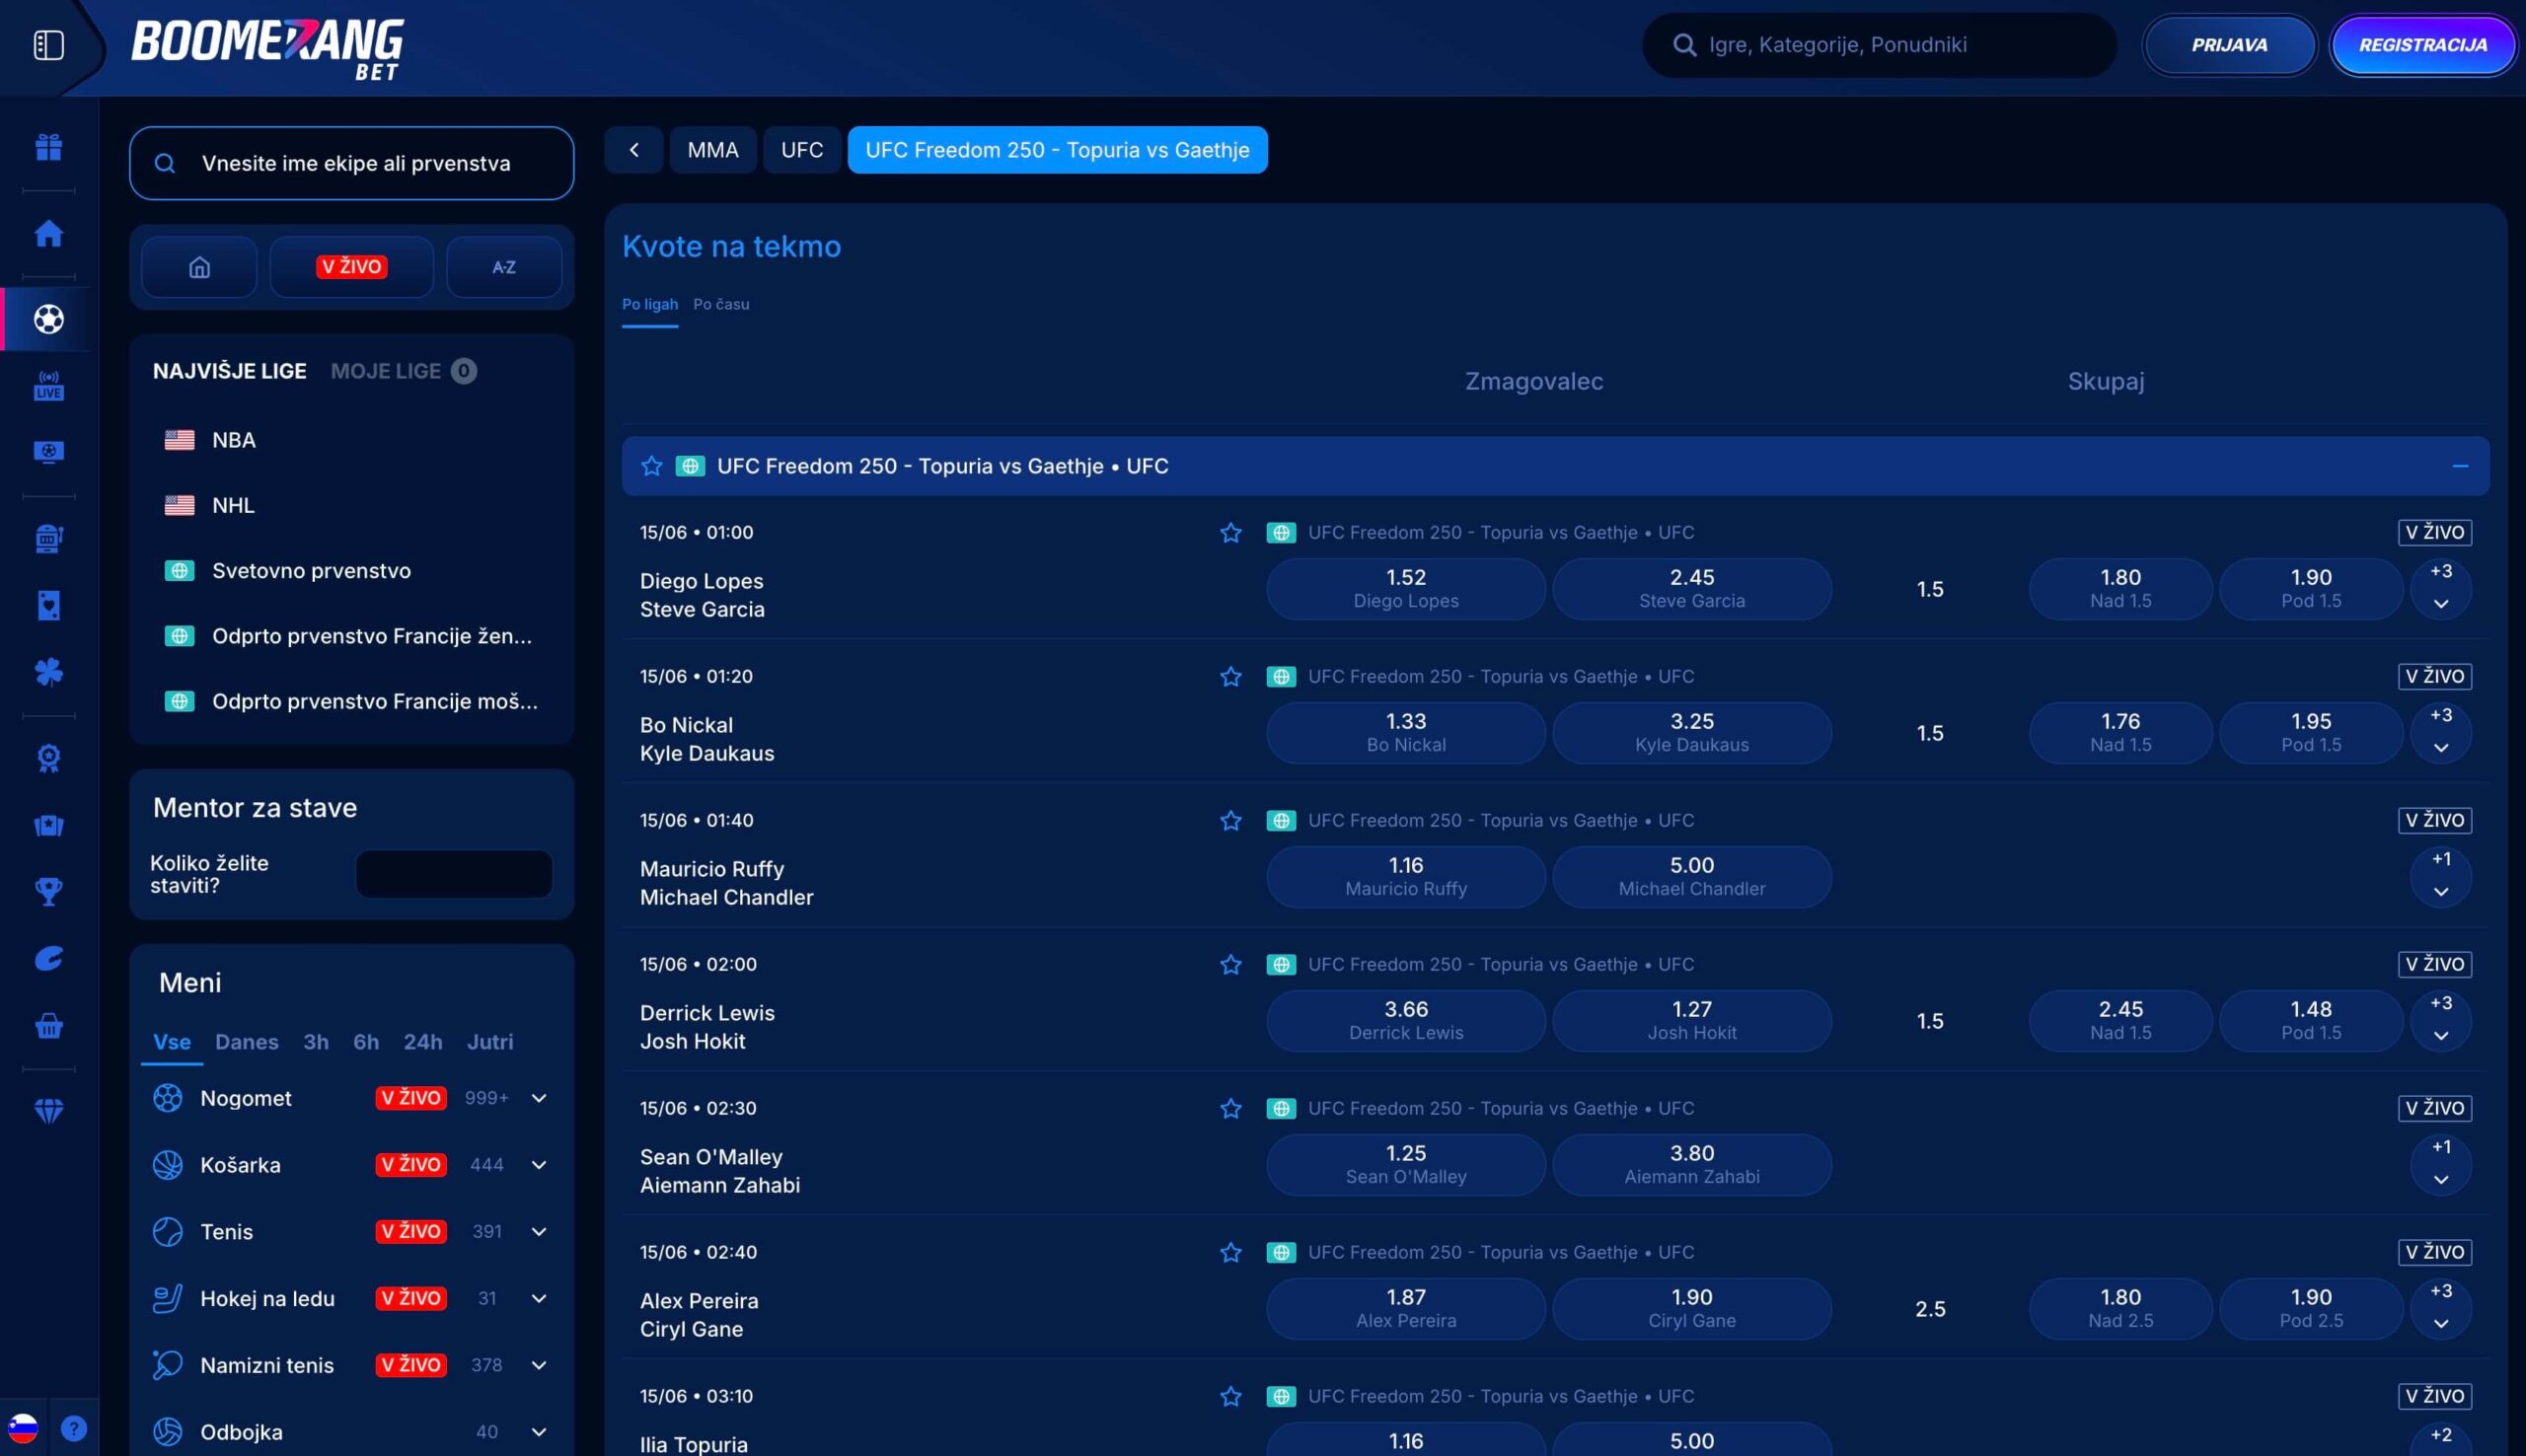Bet on Ciryl Gane at 1.90
The height and width of the screenshot is (1456, 2526).
pos(1691,1309)
